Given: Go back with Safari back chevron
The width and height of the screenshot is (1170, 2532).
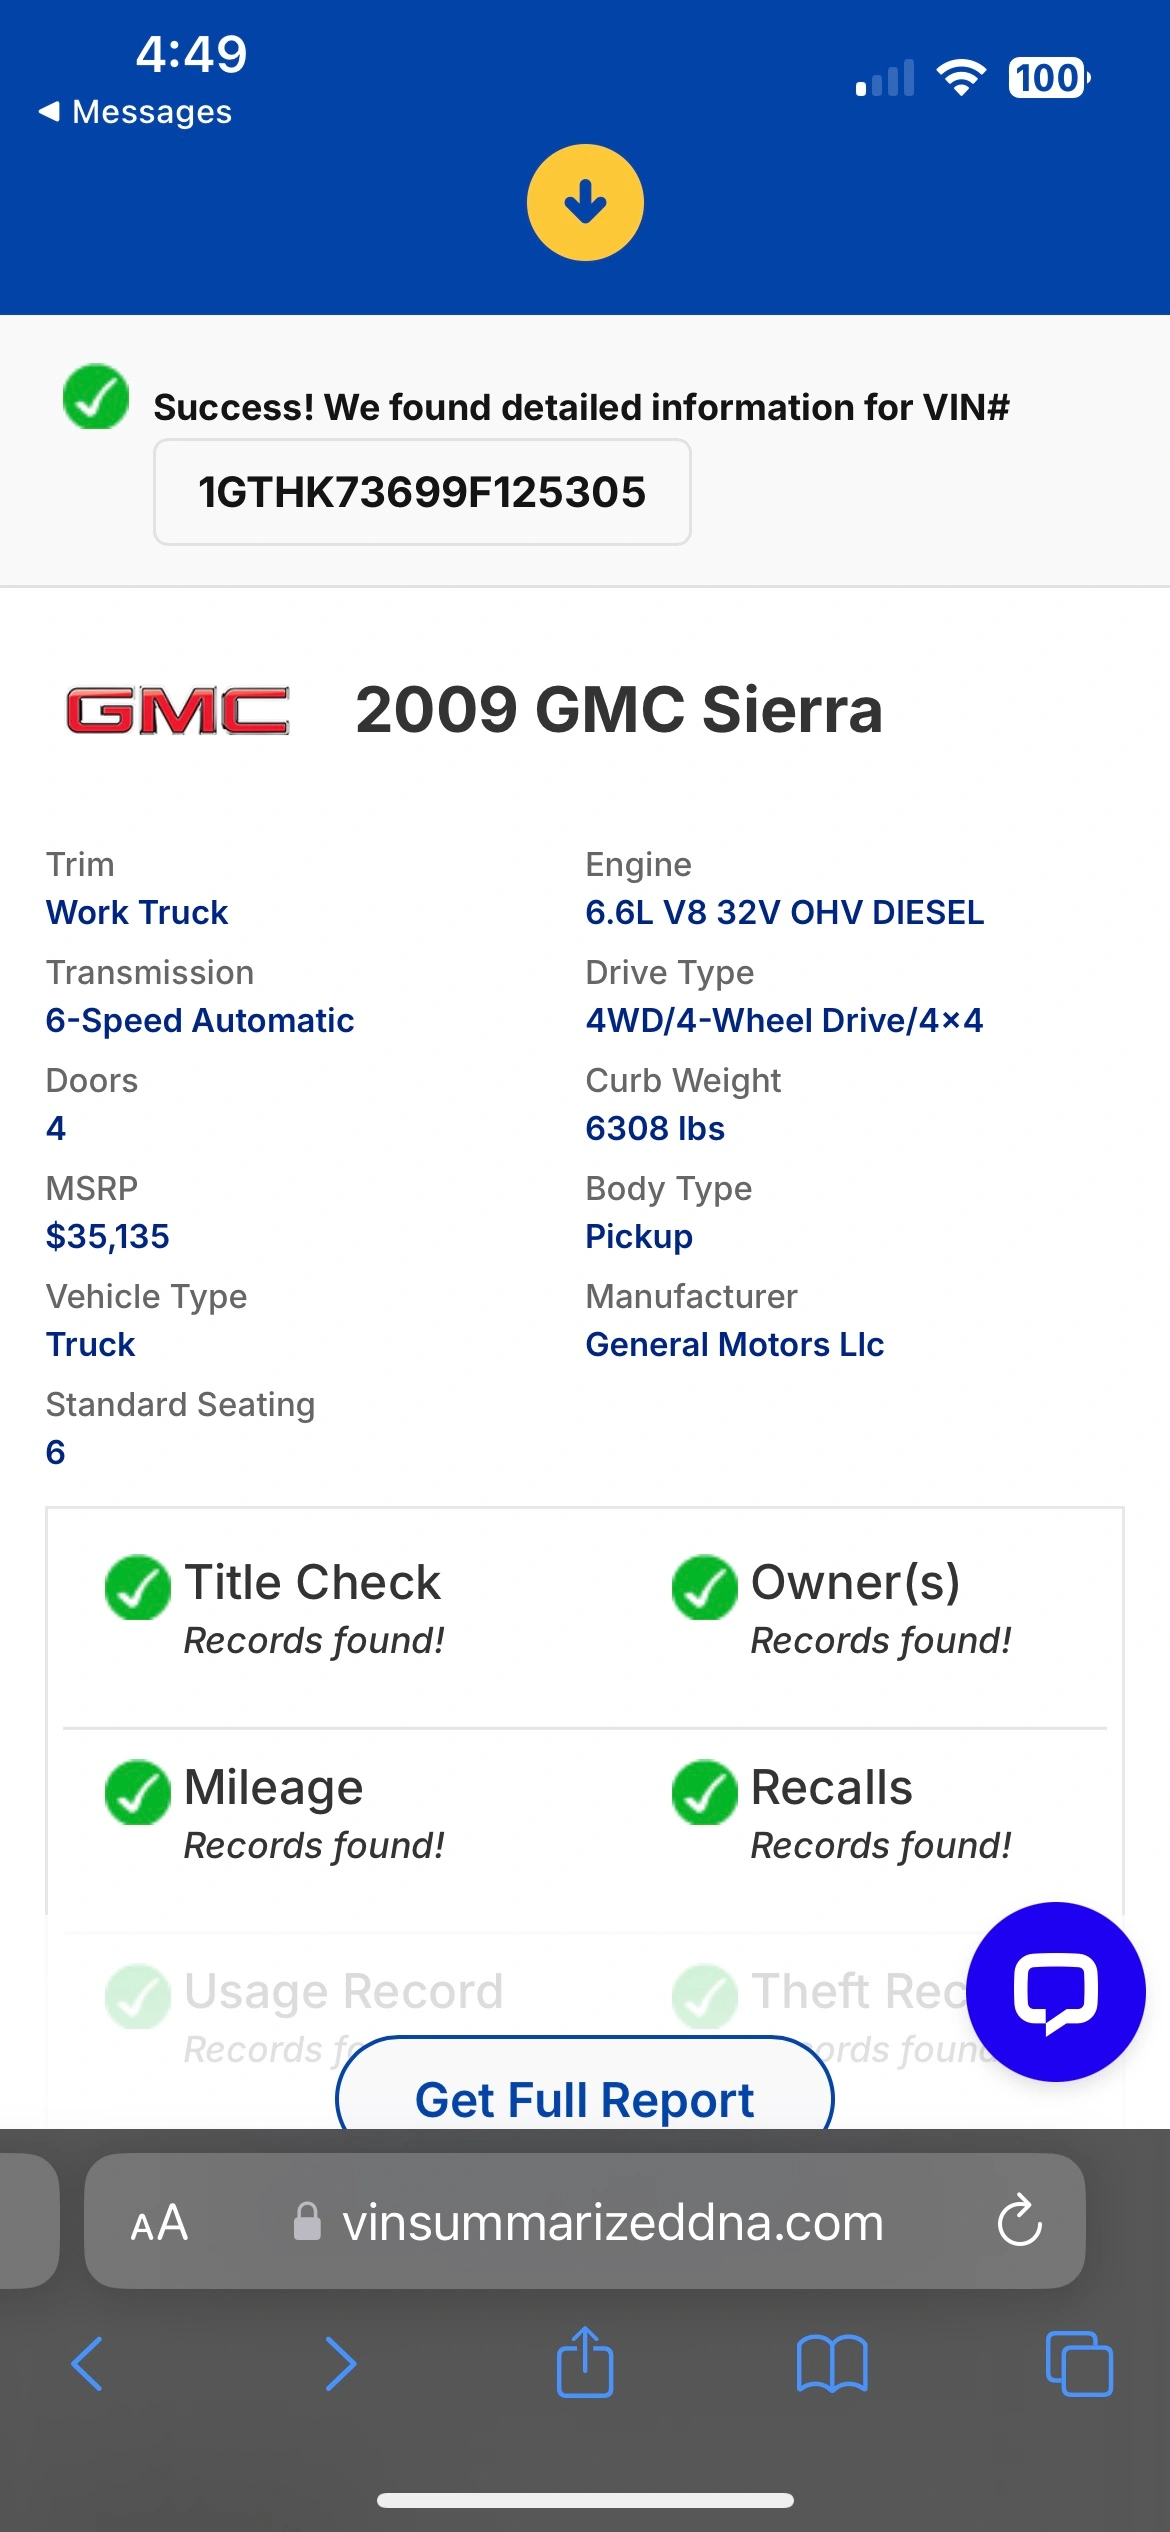Looking at the screenshot, I should (88, 2364).
